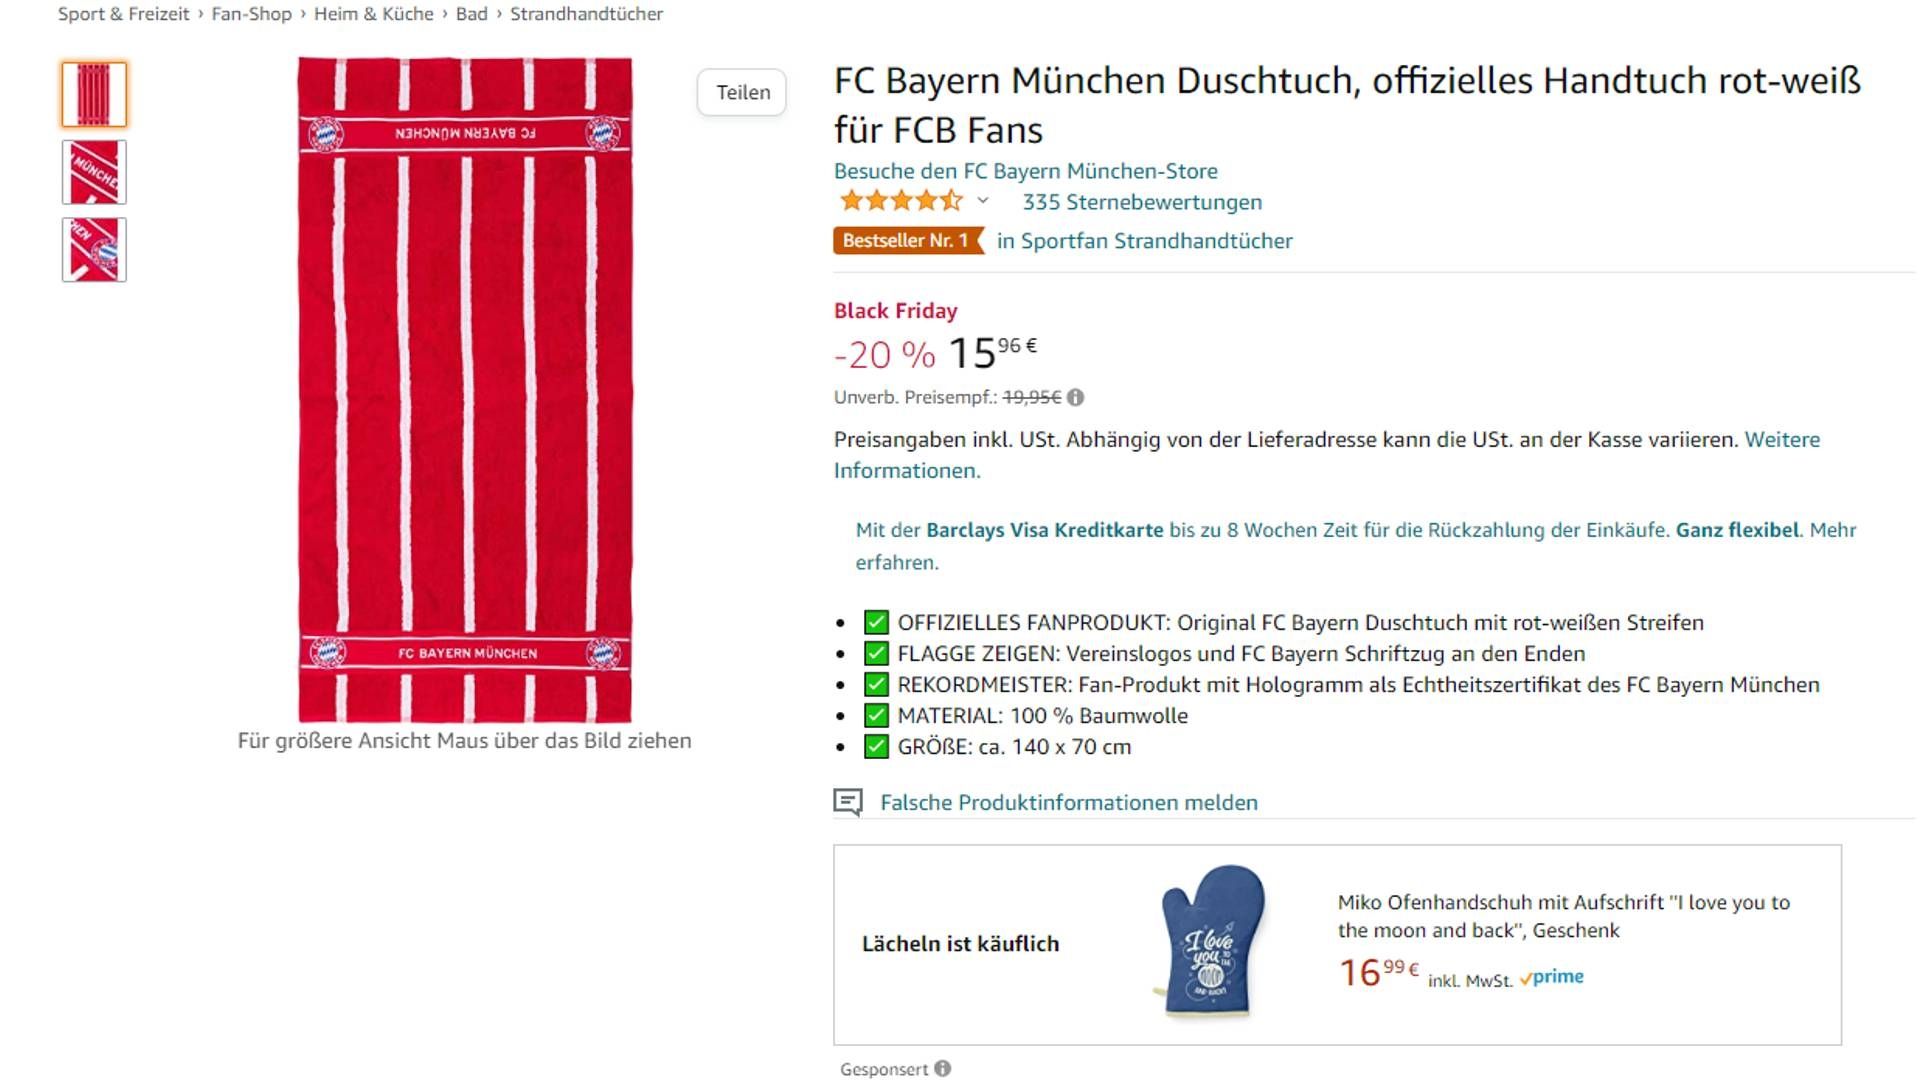
Task: Click the green checkmark beside GRÖßE
Action: click(x=876, y=746)
